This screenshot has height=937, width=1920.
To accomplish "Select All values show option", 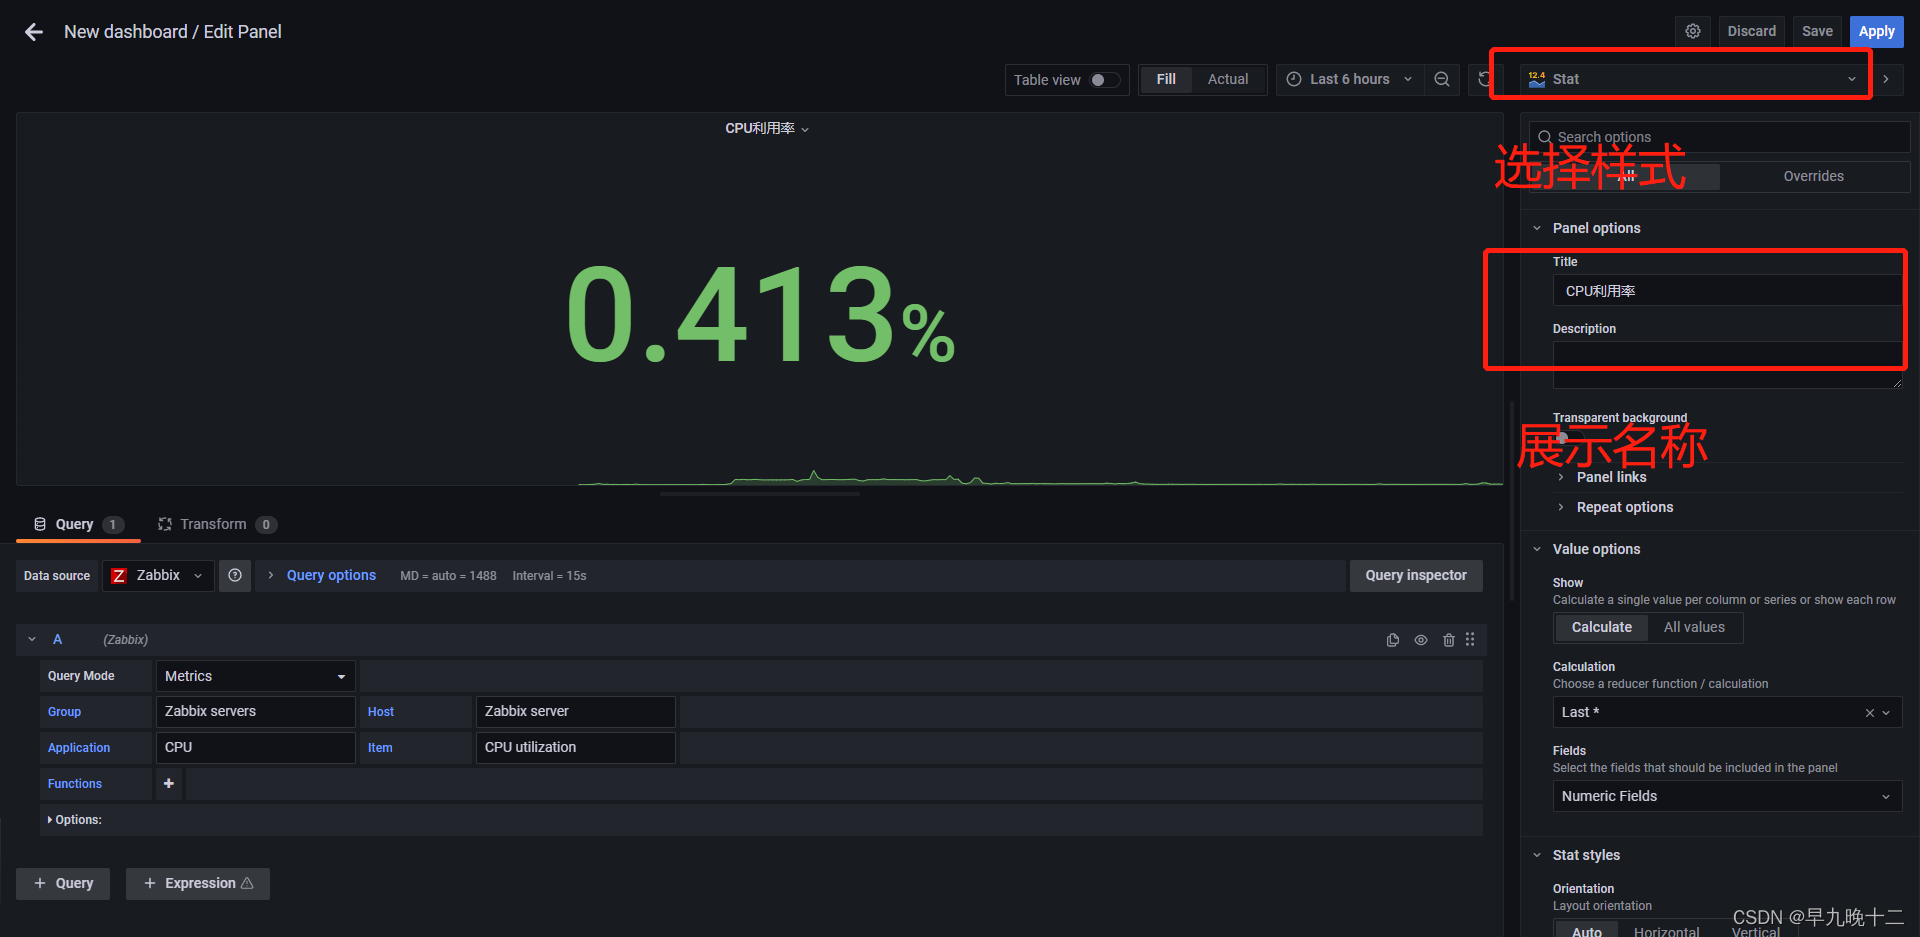I will tap(1694, 627).
